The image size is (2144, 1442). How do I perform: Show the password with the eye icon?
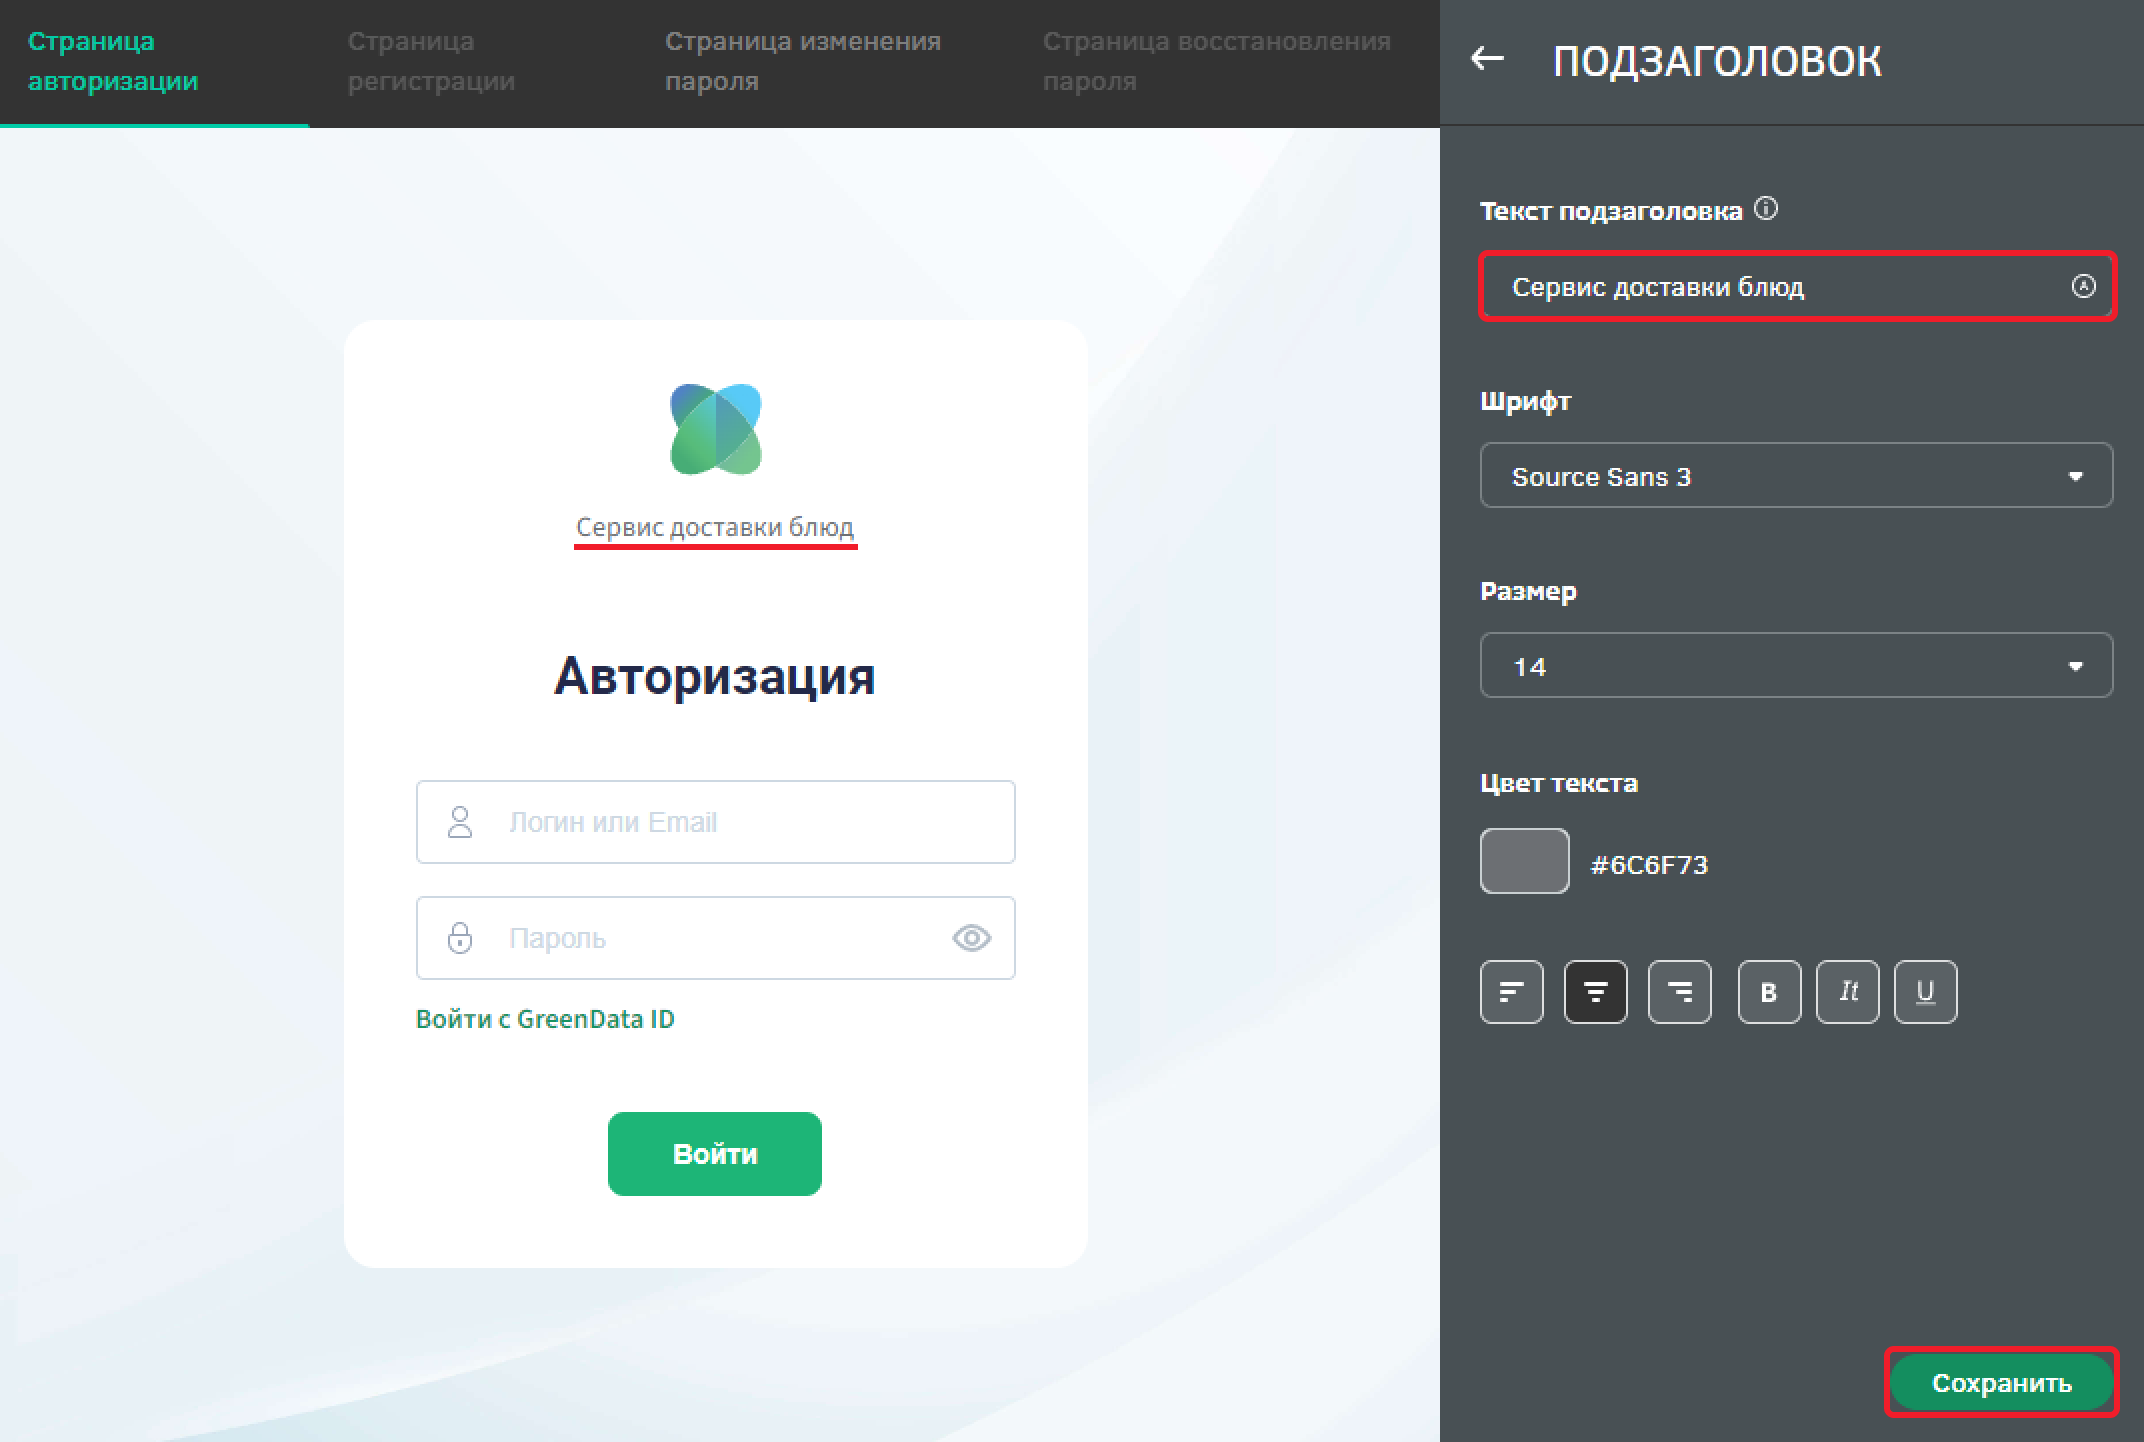971,938
